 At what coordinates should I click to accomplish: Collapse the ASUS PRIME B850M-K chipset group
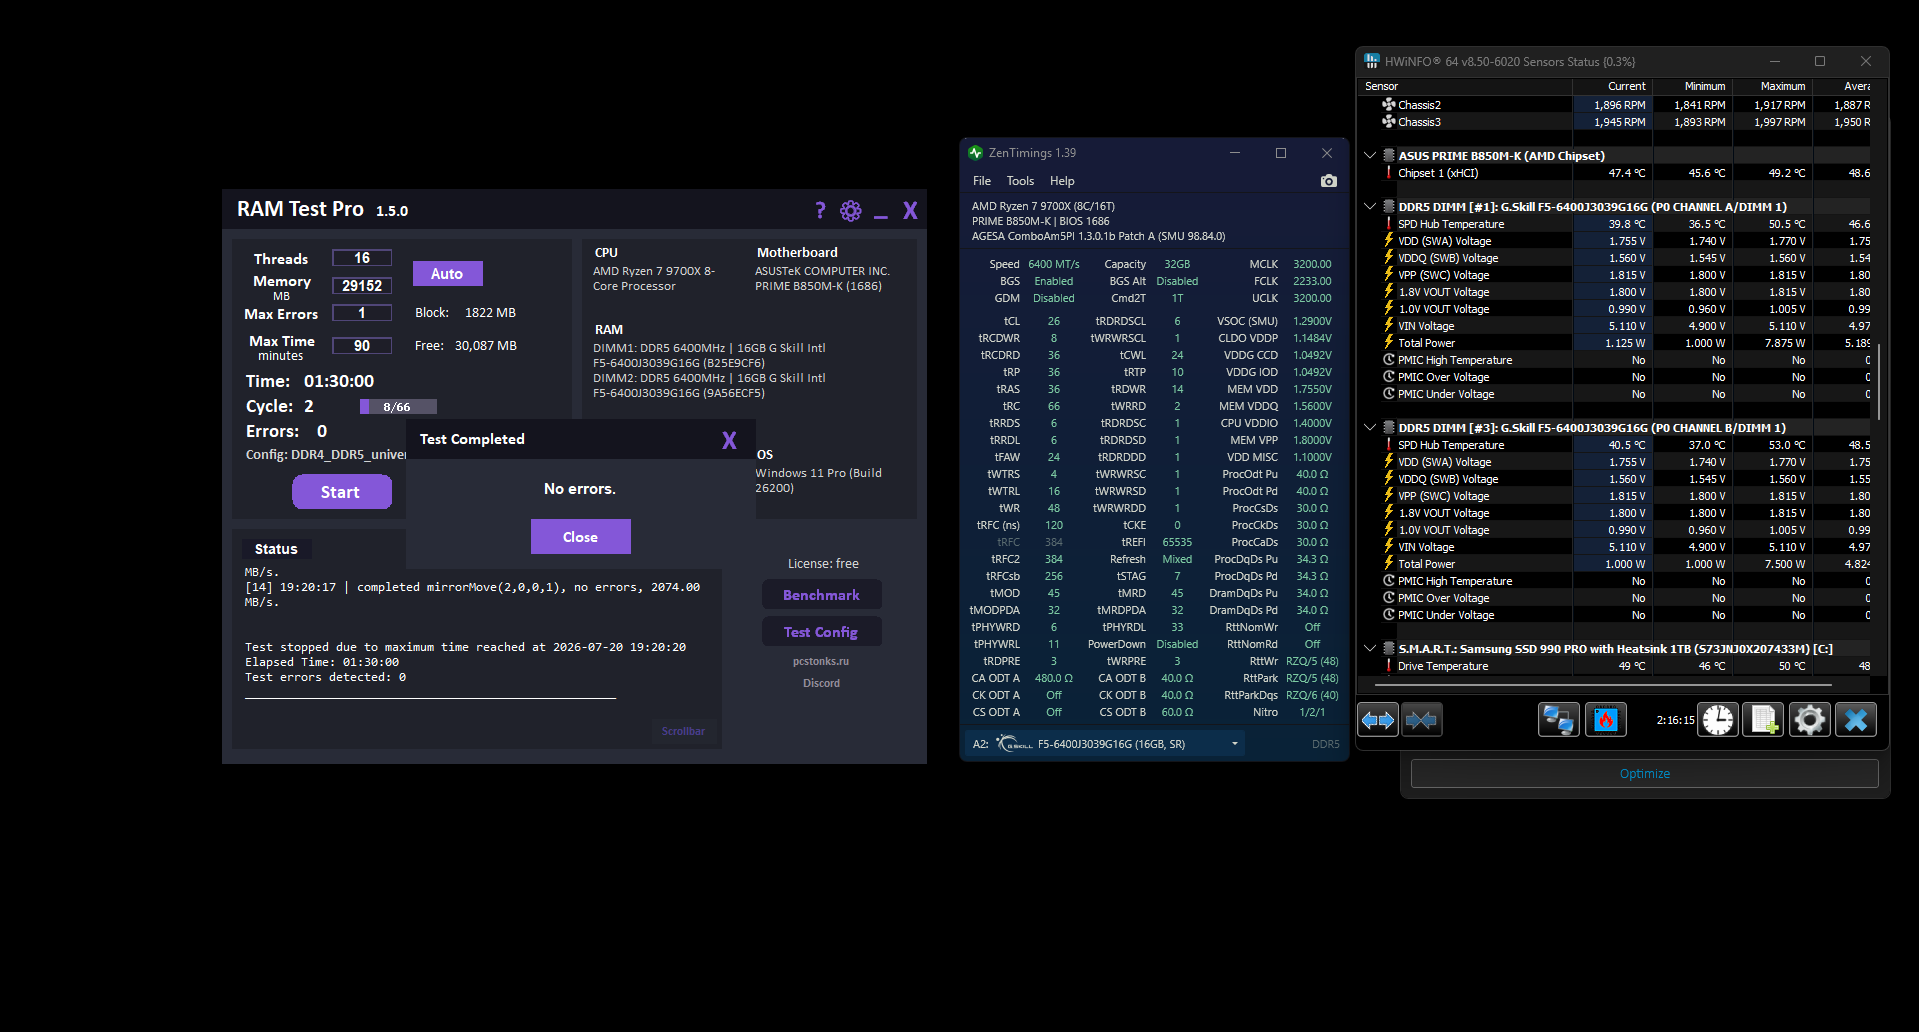click(1370, 156)
